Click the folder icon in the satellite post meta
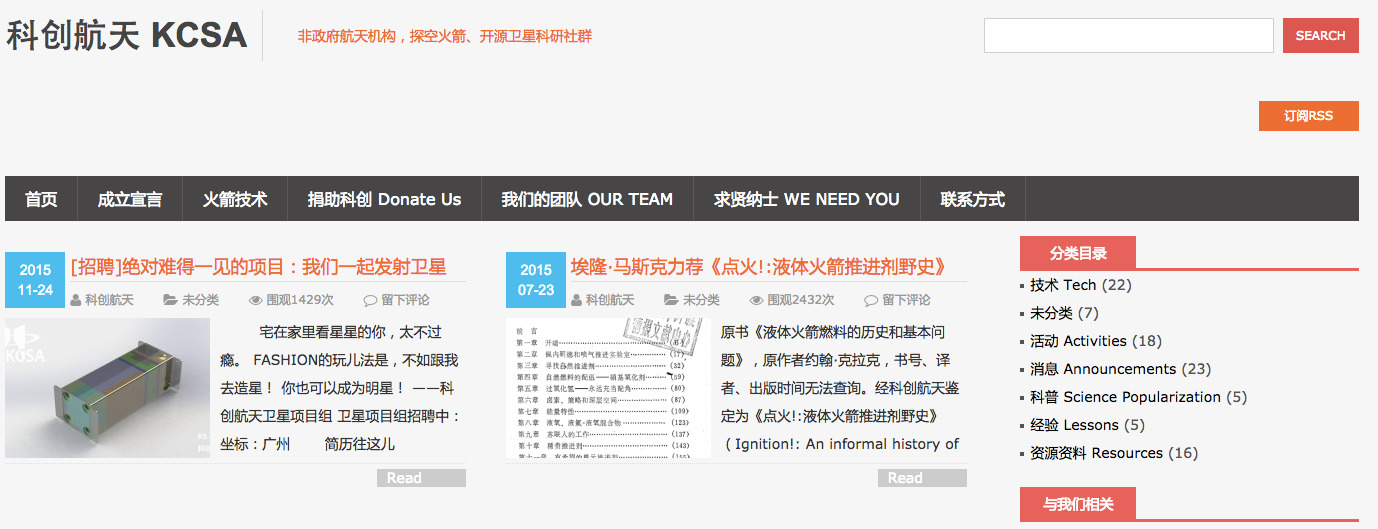This screenshot has width=1378, height=529. [171, 300]
